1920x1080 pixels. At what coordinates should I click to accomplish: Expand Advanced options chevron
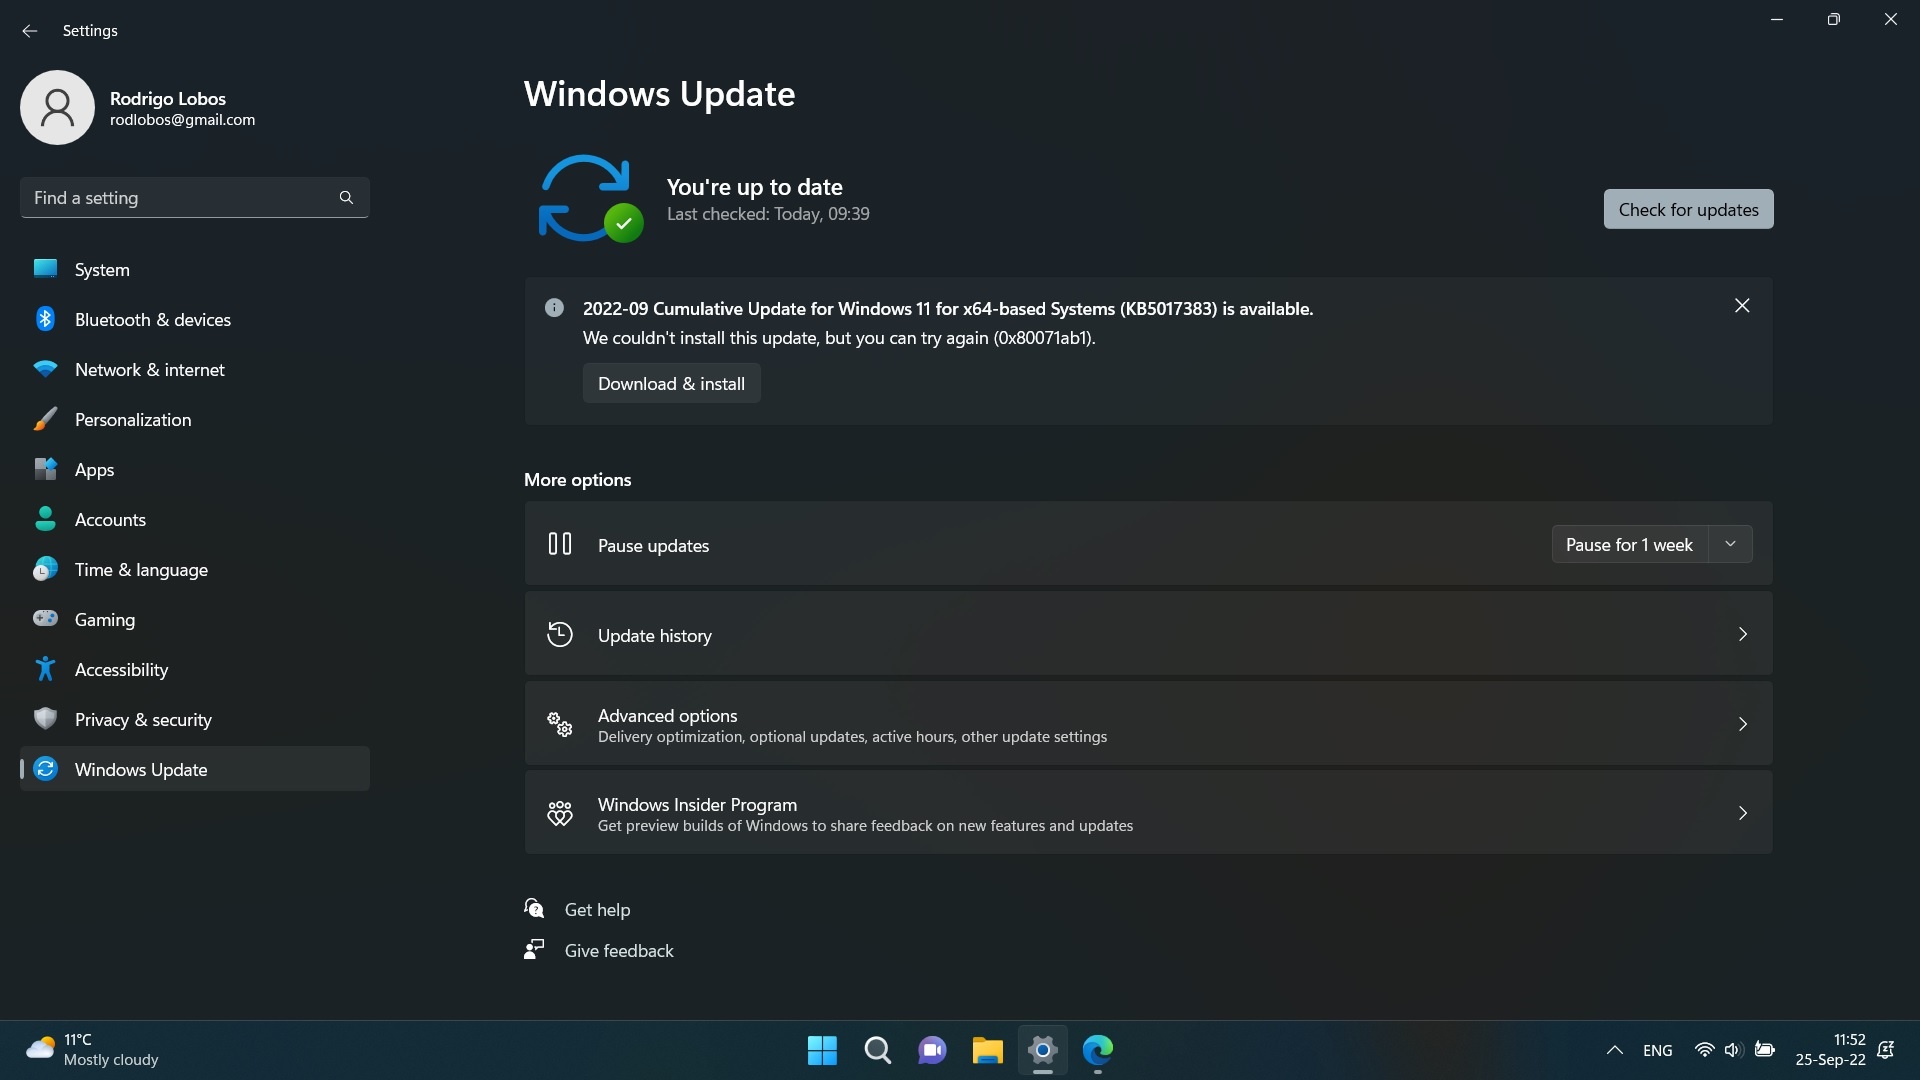[1742, 724]
